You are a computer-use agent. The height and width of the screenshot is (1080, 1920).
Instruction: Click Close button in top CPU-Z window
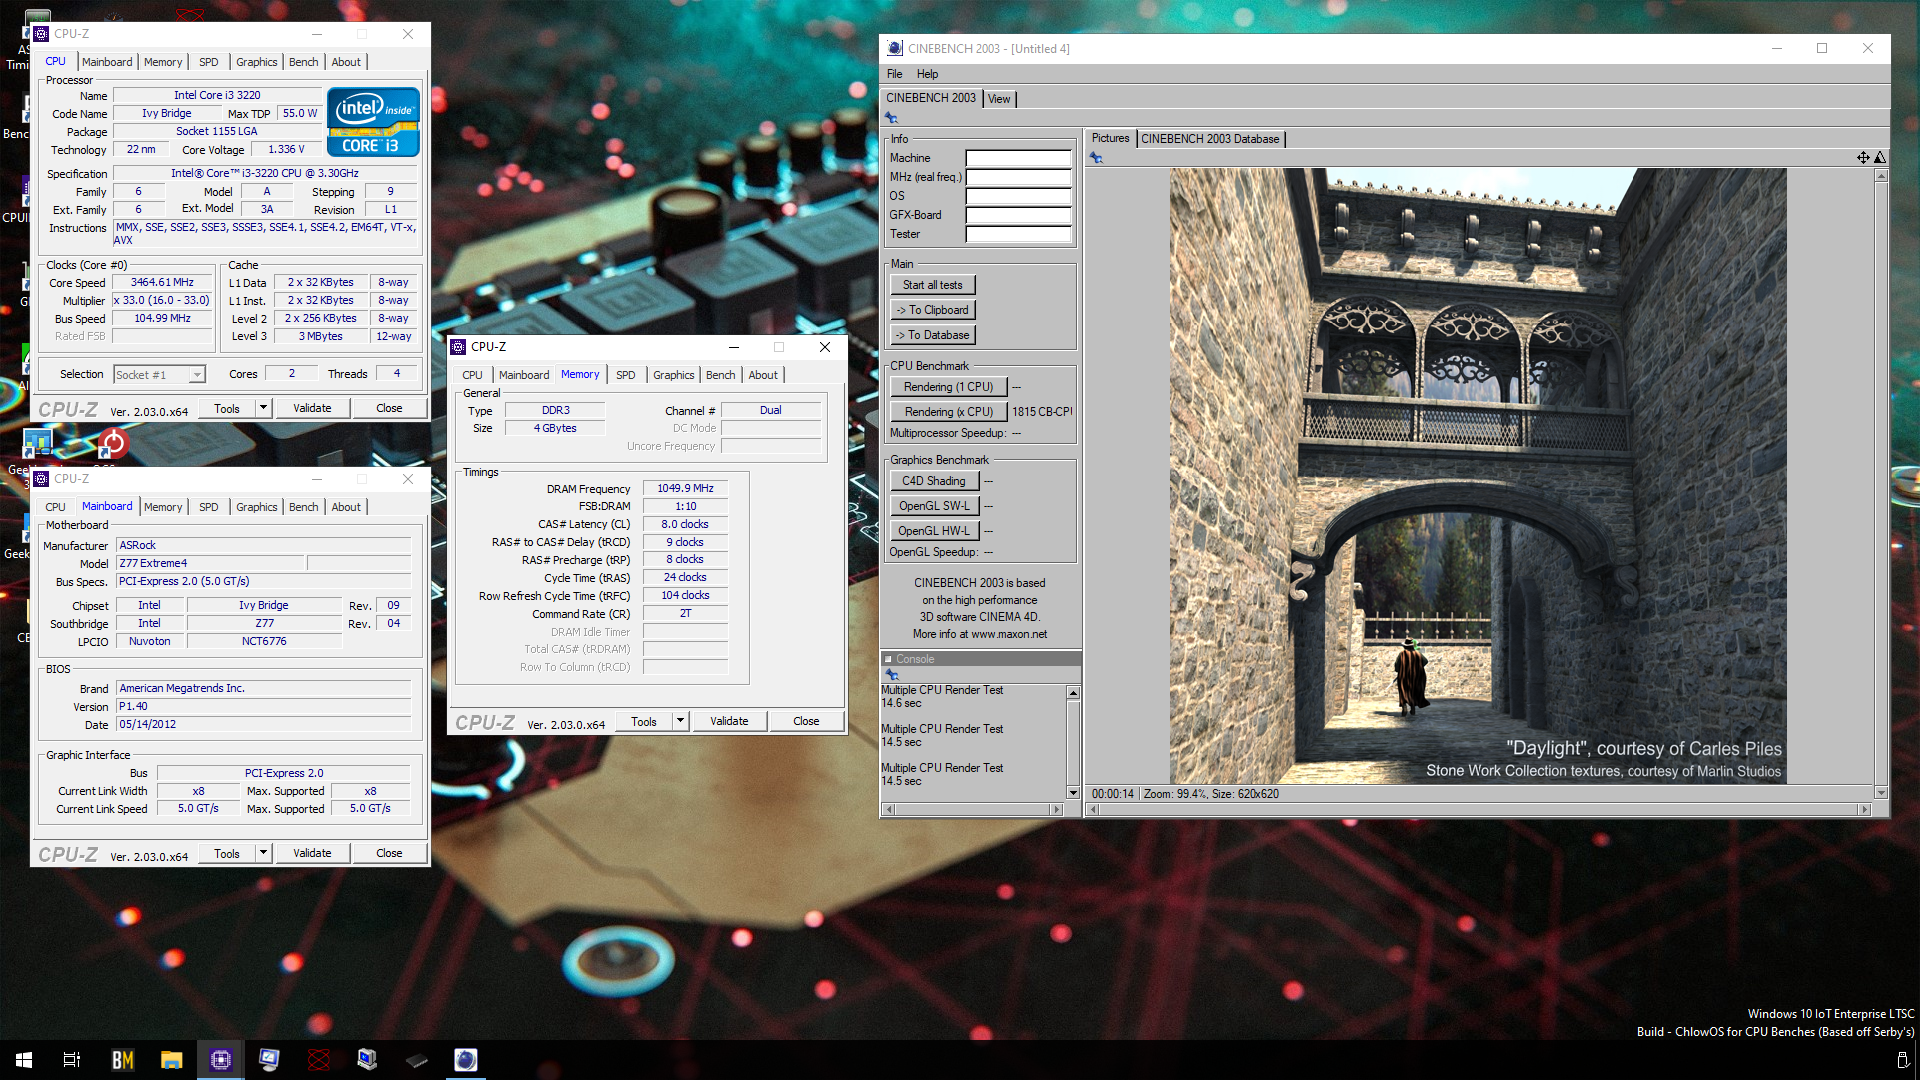[x=389, y=408]
